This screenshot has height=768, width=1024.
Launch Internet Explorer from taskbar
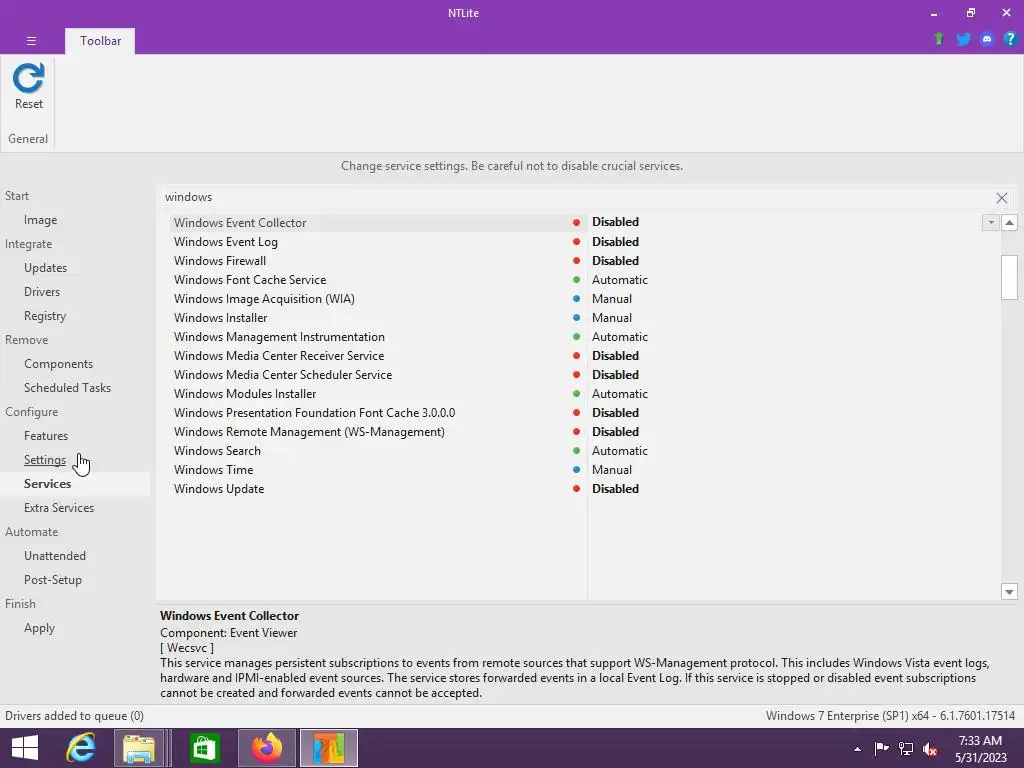81,748
